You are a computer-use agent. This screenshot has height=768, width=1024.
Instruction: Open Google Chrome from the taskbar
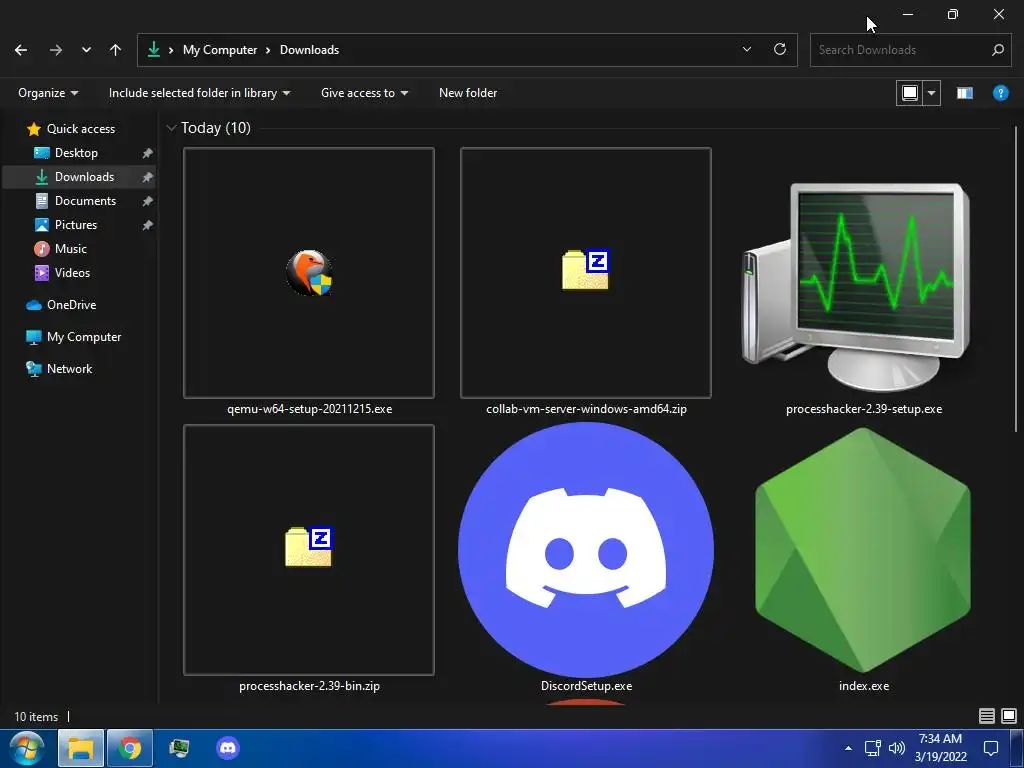(130, 748)
